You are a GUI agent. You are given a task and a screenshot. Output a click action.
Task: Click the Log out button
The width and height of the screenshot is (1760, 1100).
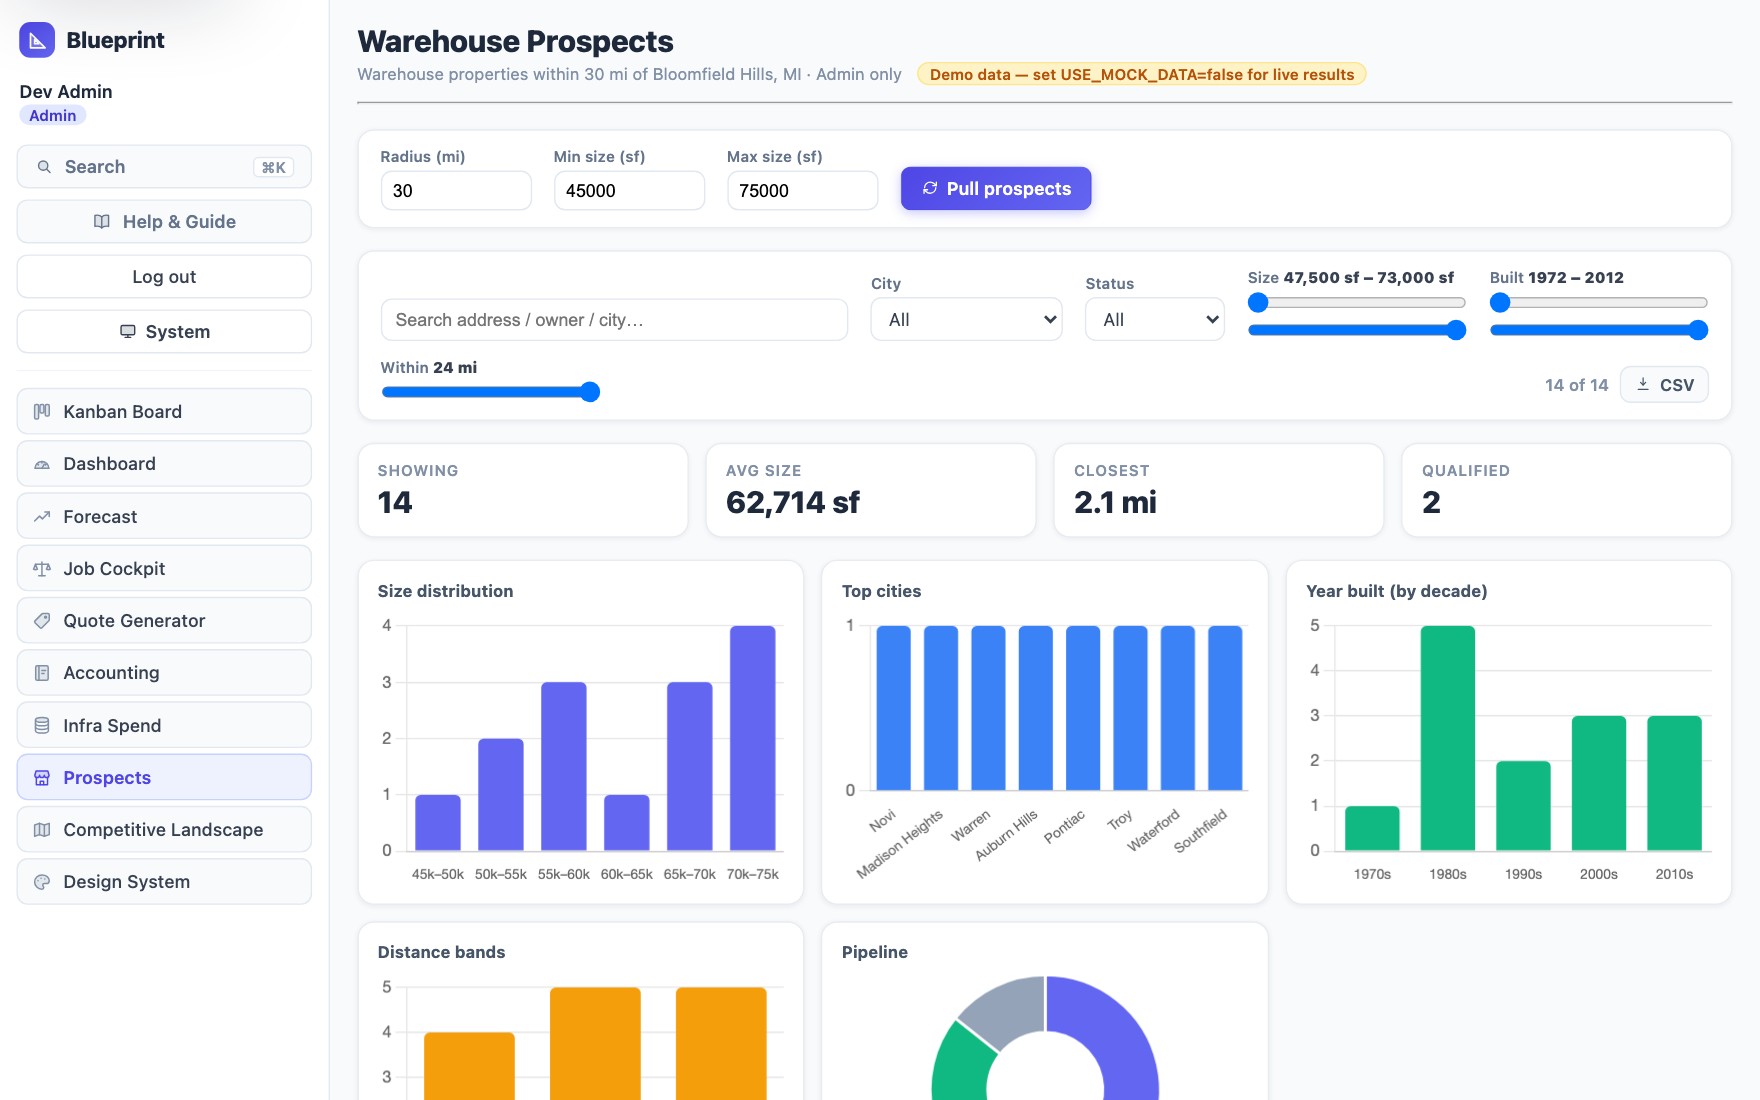coord(164,277)
